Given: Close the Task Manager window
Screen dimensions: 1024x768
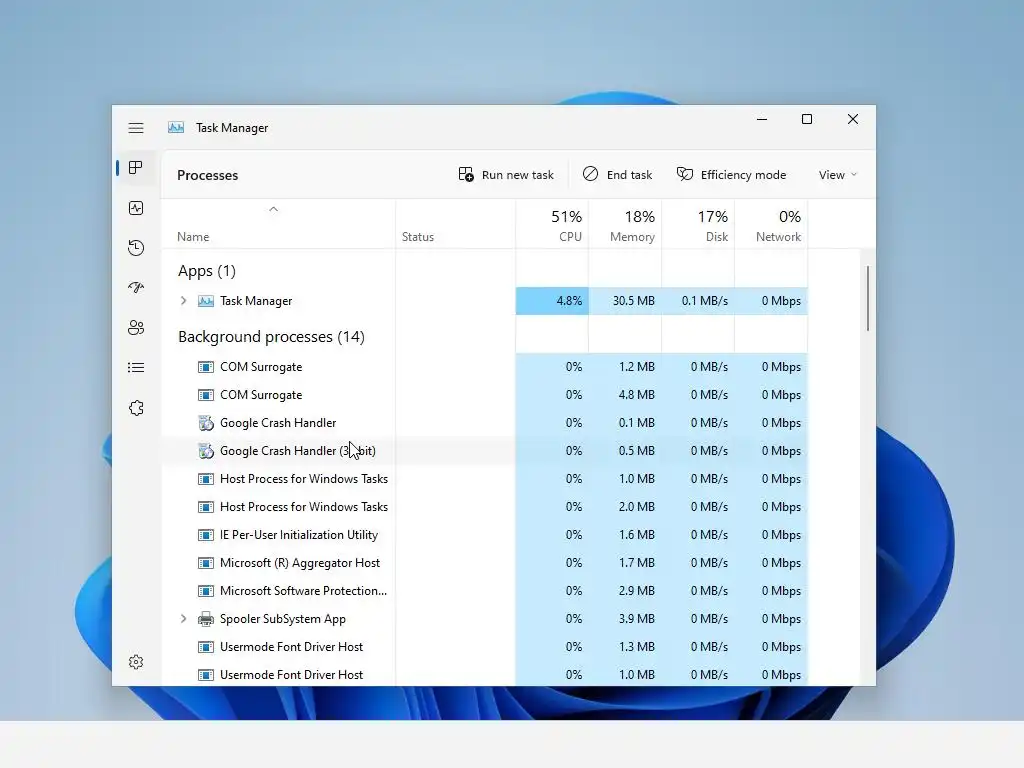Looking at the screenshot, I should click(x=853, y=120).
